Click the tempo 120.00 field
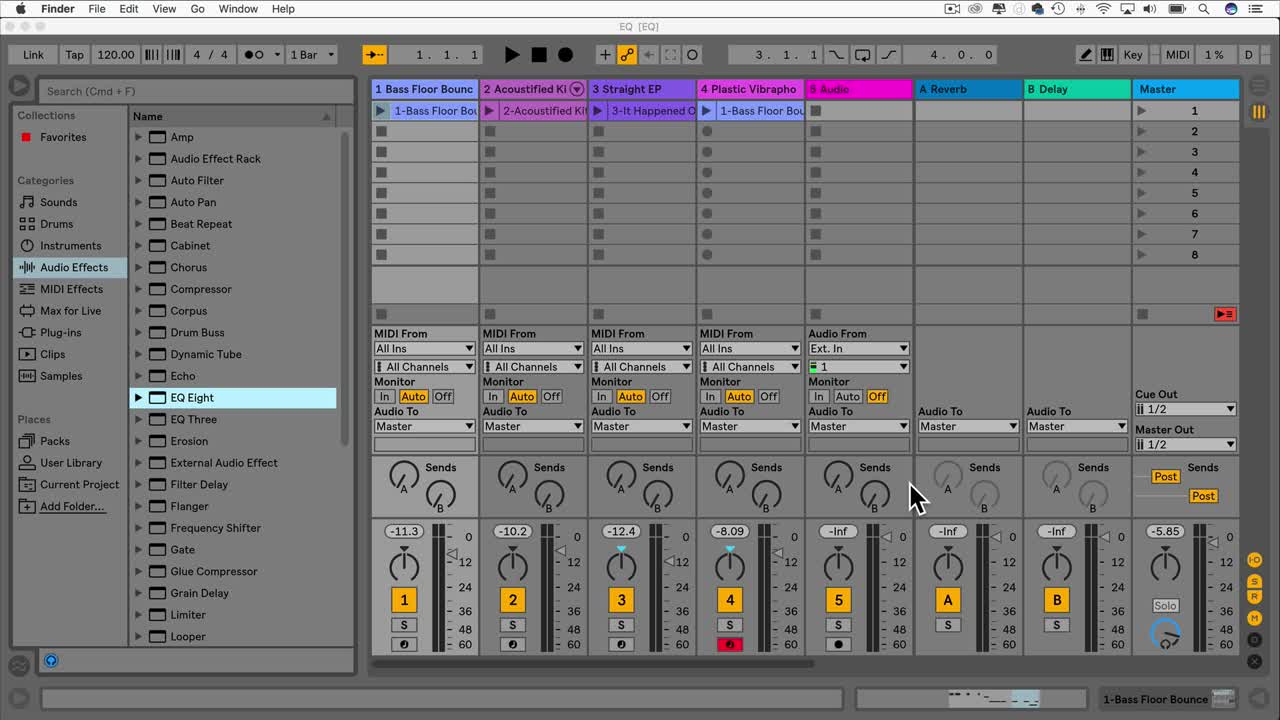 pyautogui.click(x=116, y=55)
